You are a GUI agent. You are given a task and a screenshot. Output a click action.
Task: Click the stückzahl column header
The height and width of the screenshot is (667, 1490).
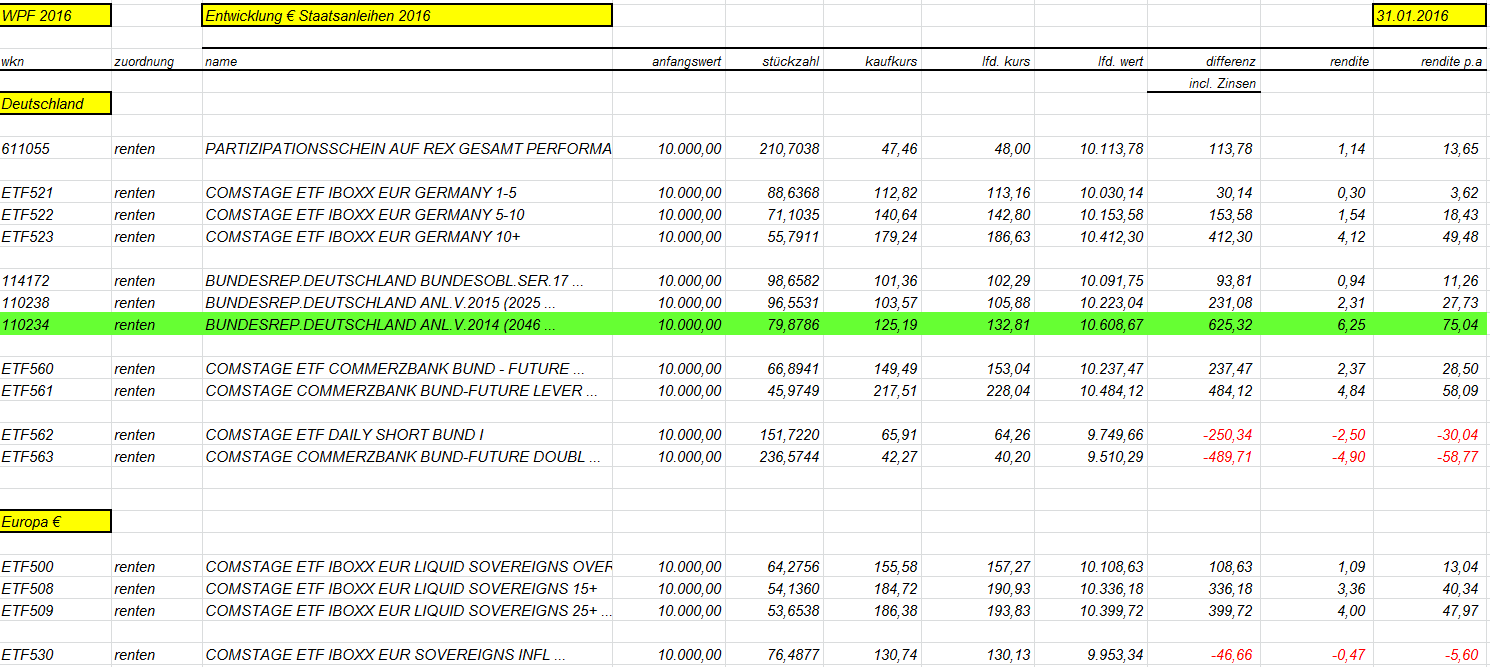[790, 62]
